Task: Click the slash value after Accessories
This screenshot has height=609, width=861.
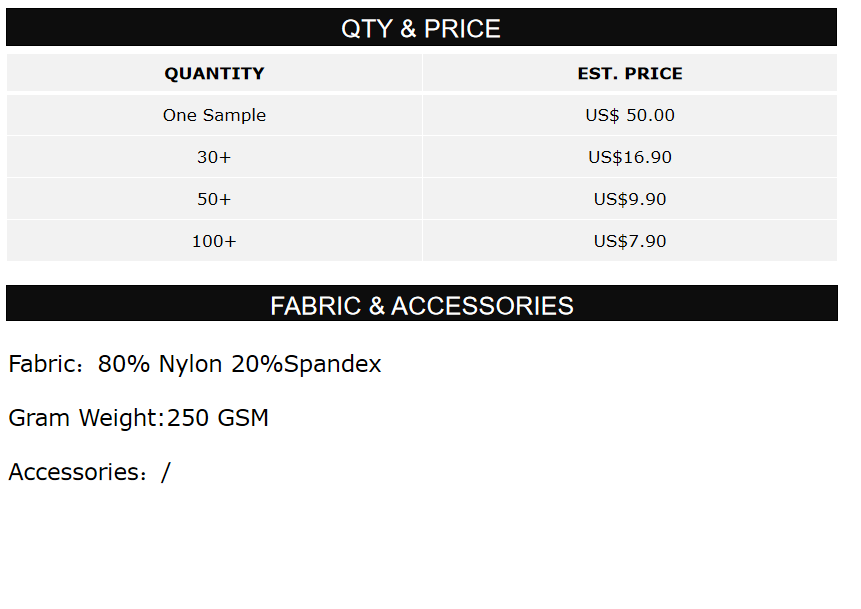Action: click(166, 472)
